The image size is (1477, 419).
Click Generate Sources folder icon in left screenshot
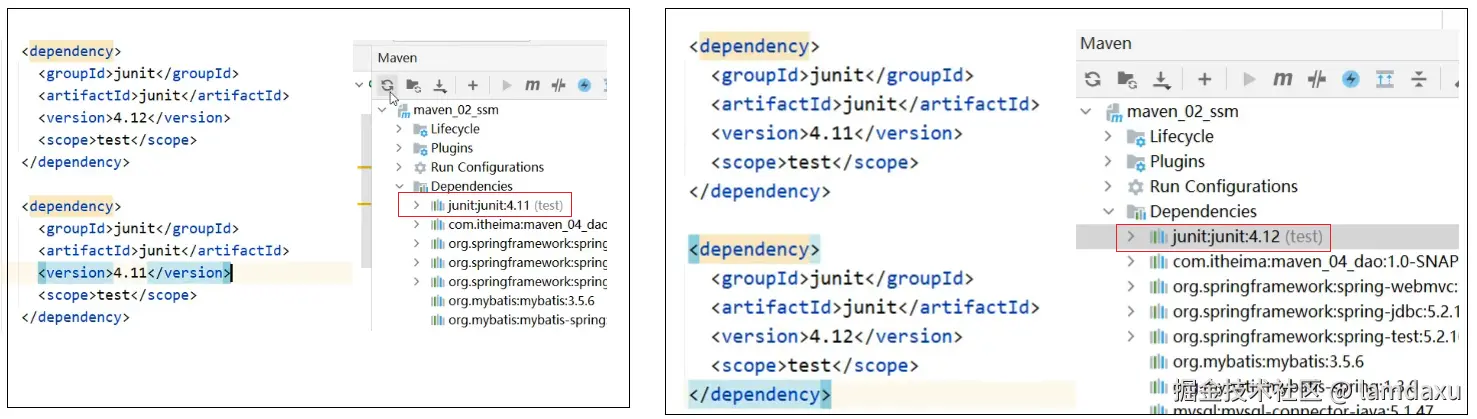(413, 85)
